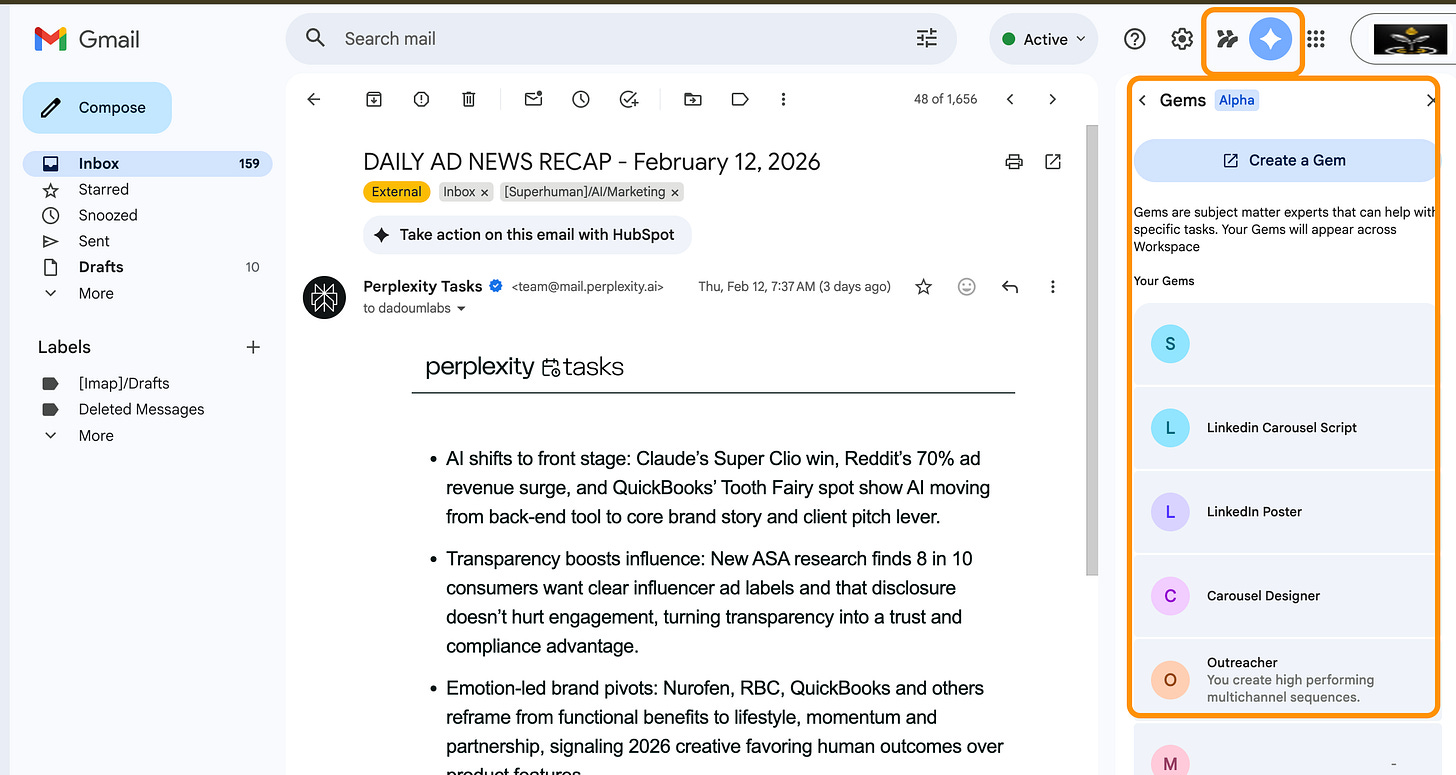Viewport: 1456px width, 775px height.
Task: Go to the older email arrow
Action: (x=1052, y=99)
